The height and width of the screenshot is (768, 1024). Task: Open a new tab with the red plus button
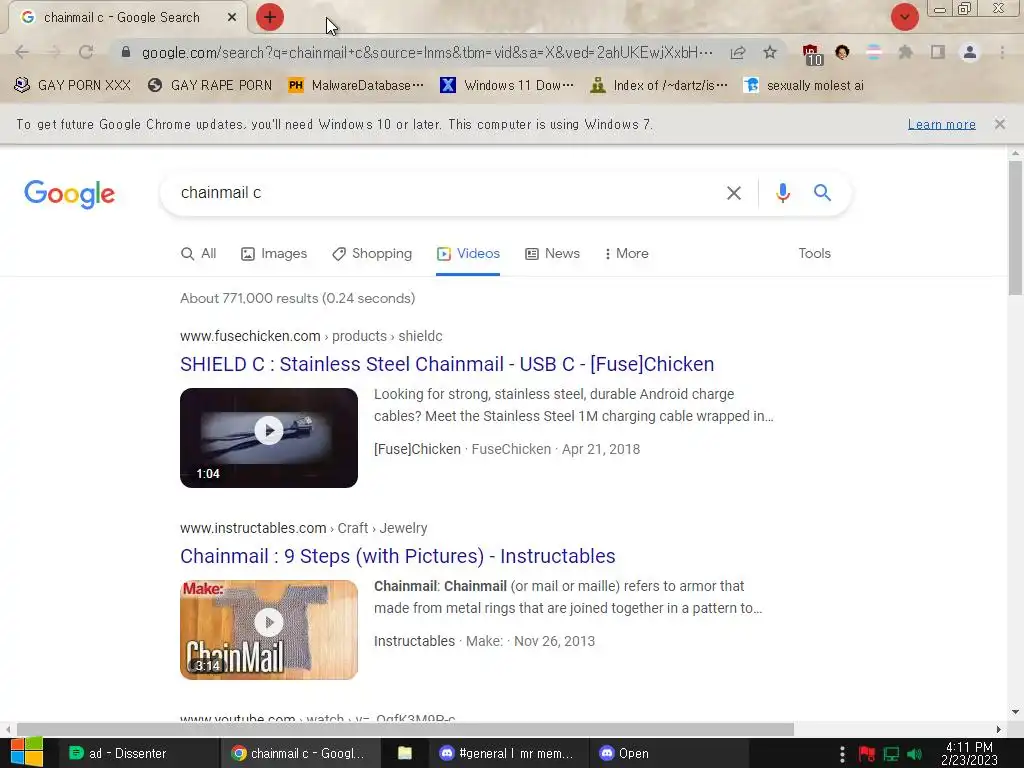pyautogui.click(x=270, y=17)
